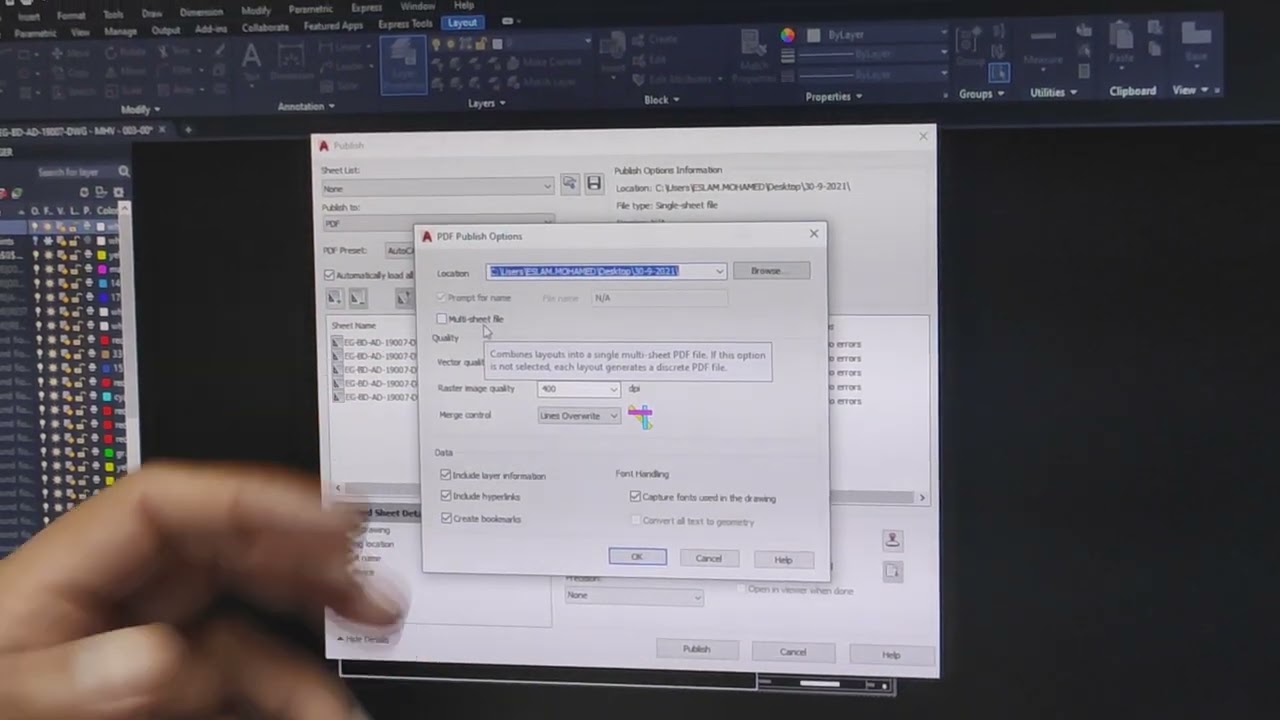Close the EG-BD-AD-19007 drawing tab

(x=162, y=130)
